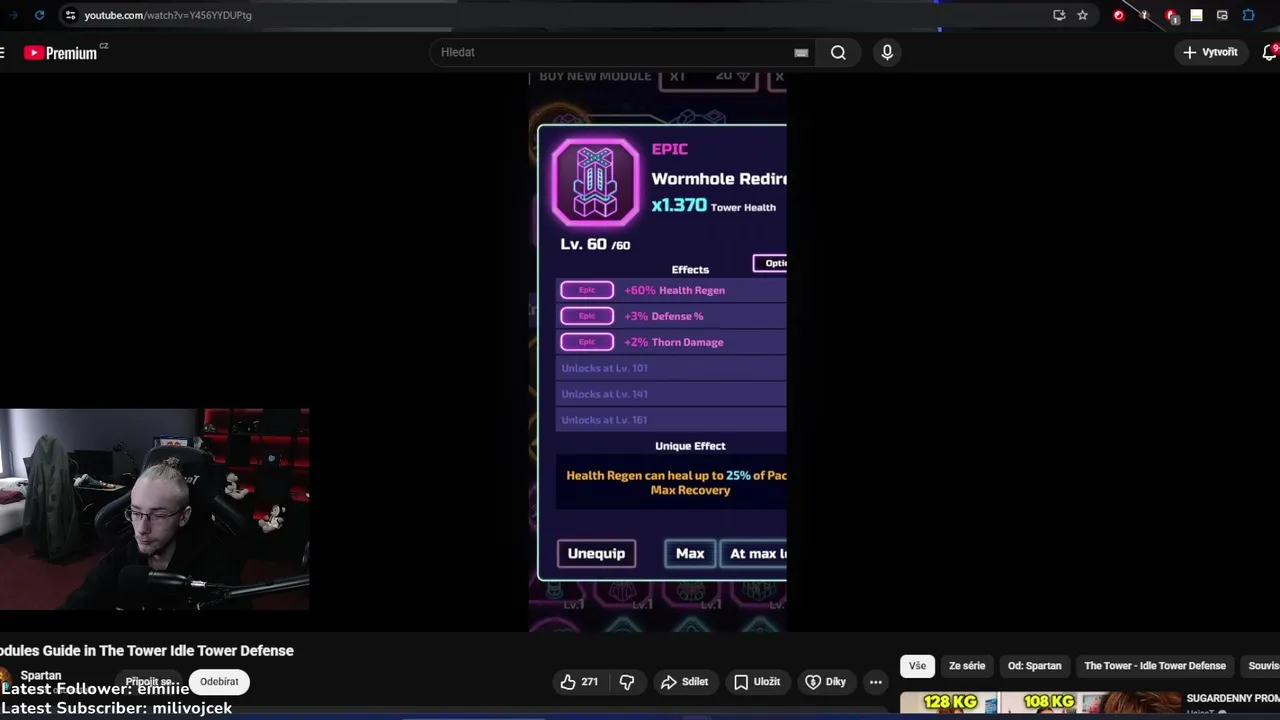This screenshot has width=1280, height=720.
Task: Click the Sdílet share button
Action: click(685, 682)
